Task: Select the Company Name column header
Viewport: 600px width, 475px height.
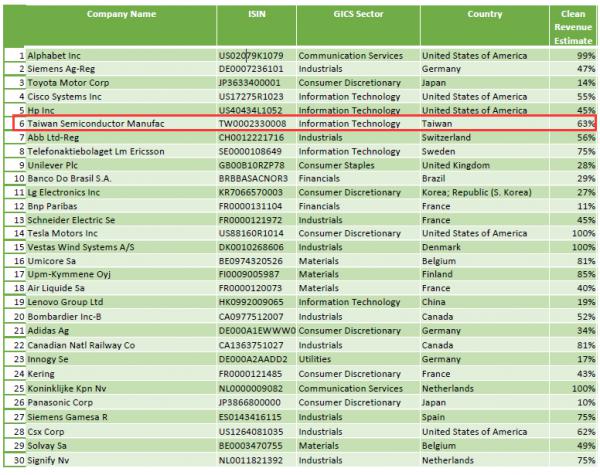Action: pyautogui.click(x=121, y=25)
